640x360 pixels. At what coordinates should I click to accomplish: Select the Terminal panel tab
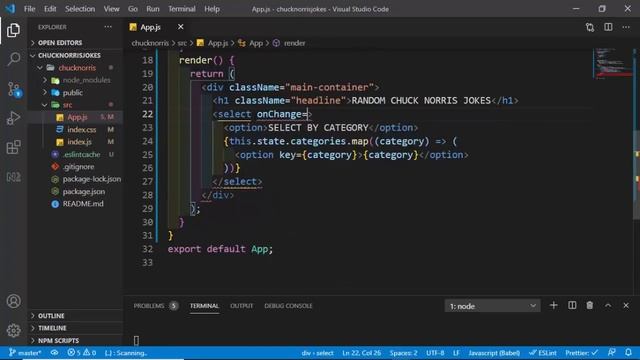point(204,306)
